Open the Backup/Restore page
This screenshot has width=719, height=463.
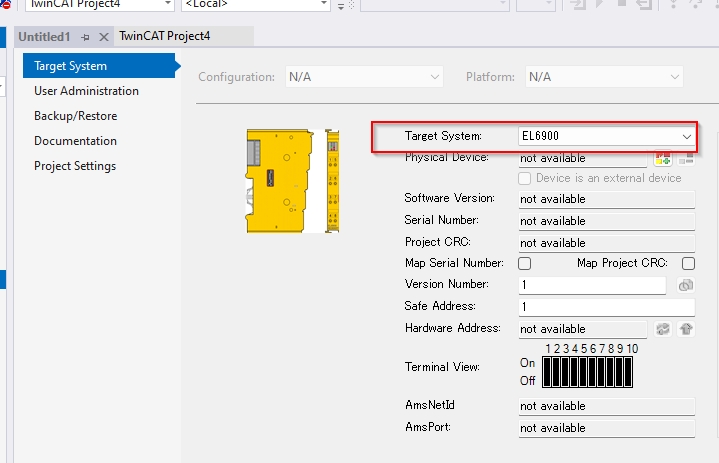(76, 116)
